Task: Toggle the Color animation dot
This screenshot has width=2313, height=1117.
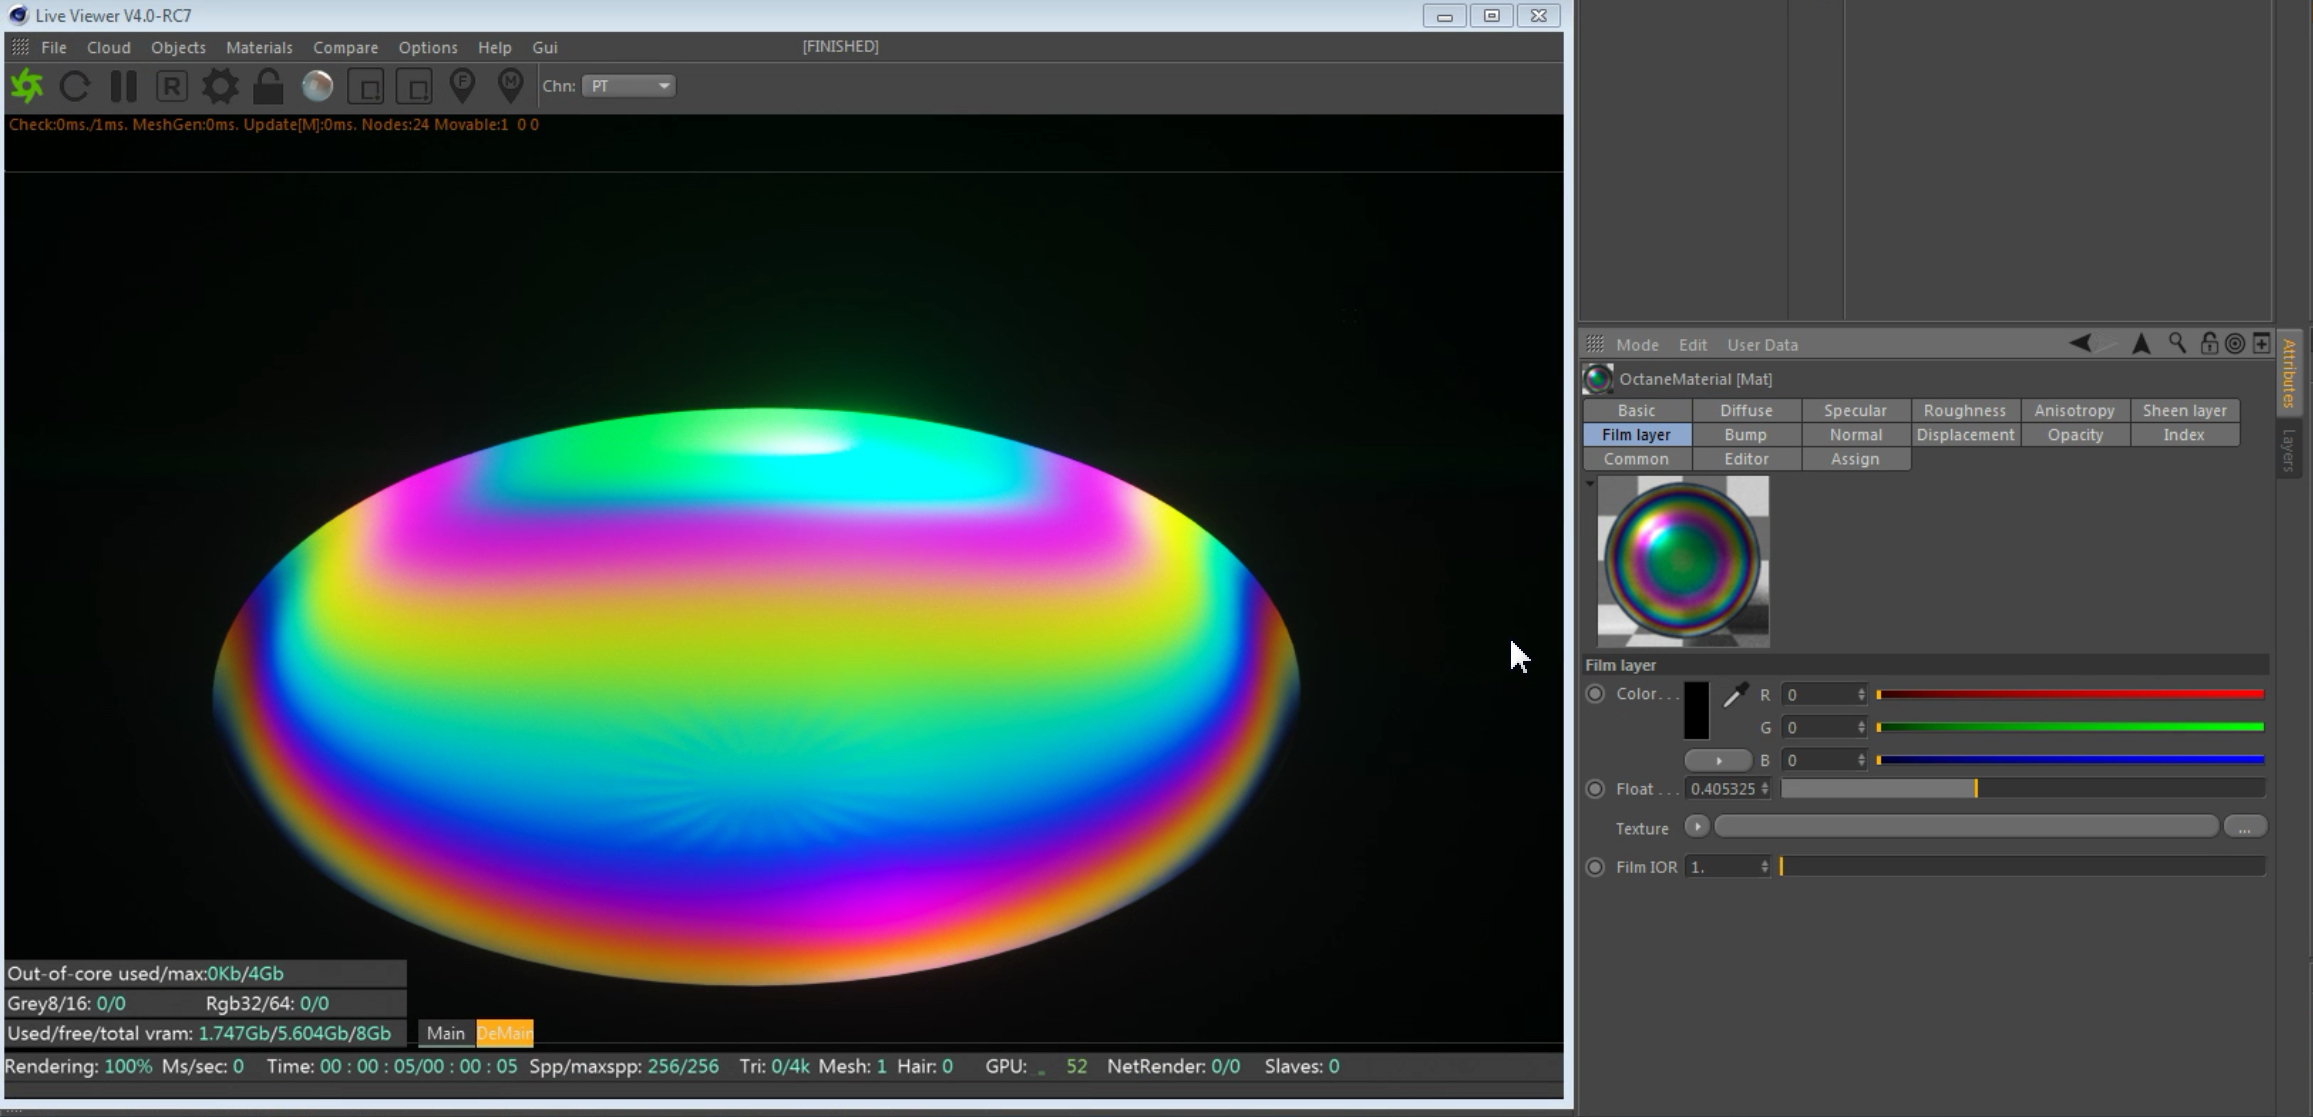Action: point(1595,693)
